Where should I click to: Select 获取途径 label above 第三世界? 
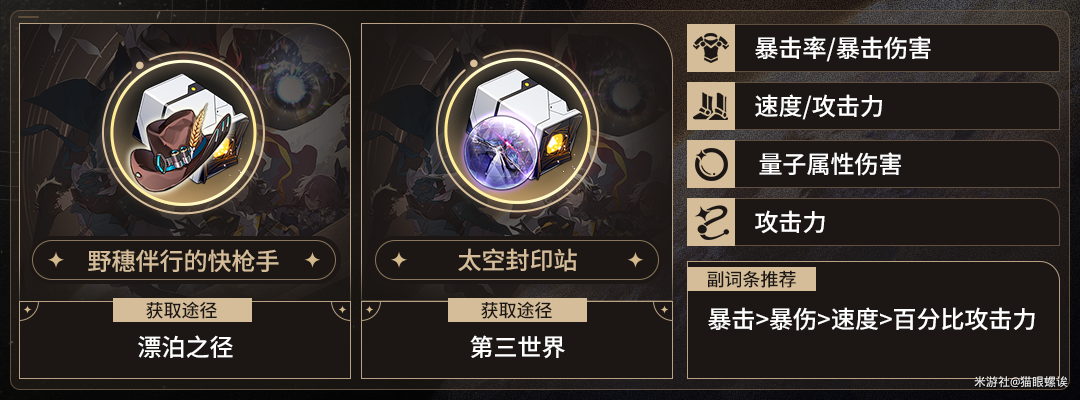point(517,310)
